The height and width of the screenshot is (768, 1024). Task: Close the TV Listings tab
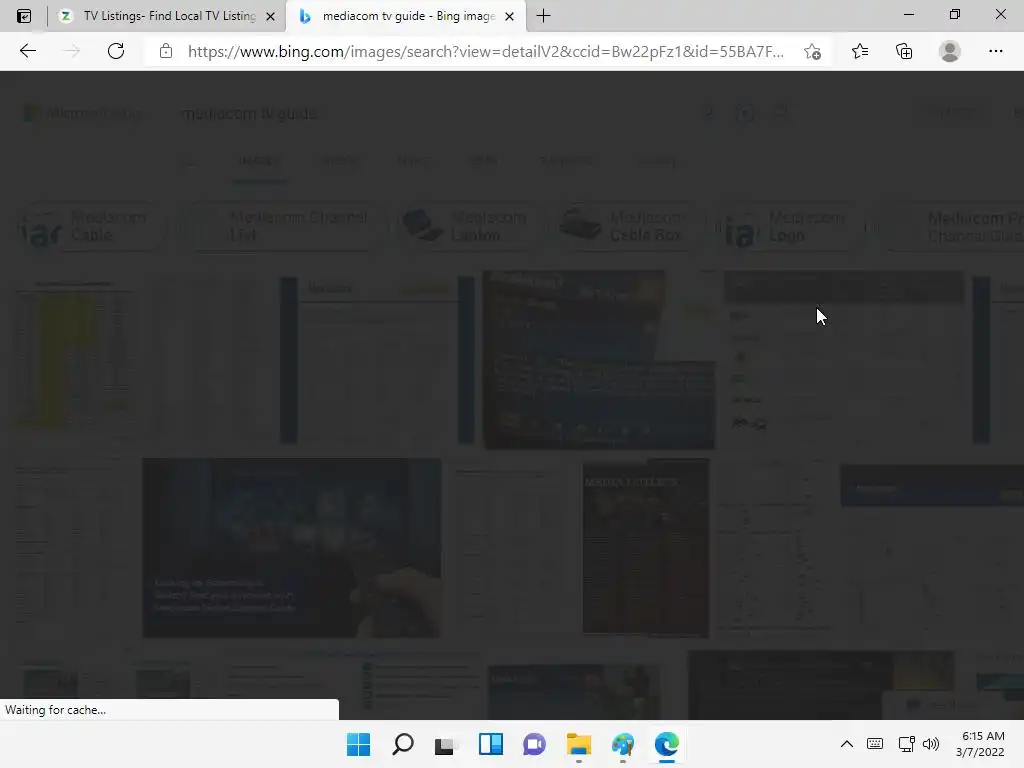point(270,16)
